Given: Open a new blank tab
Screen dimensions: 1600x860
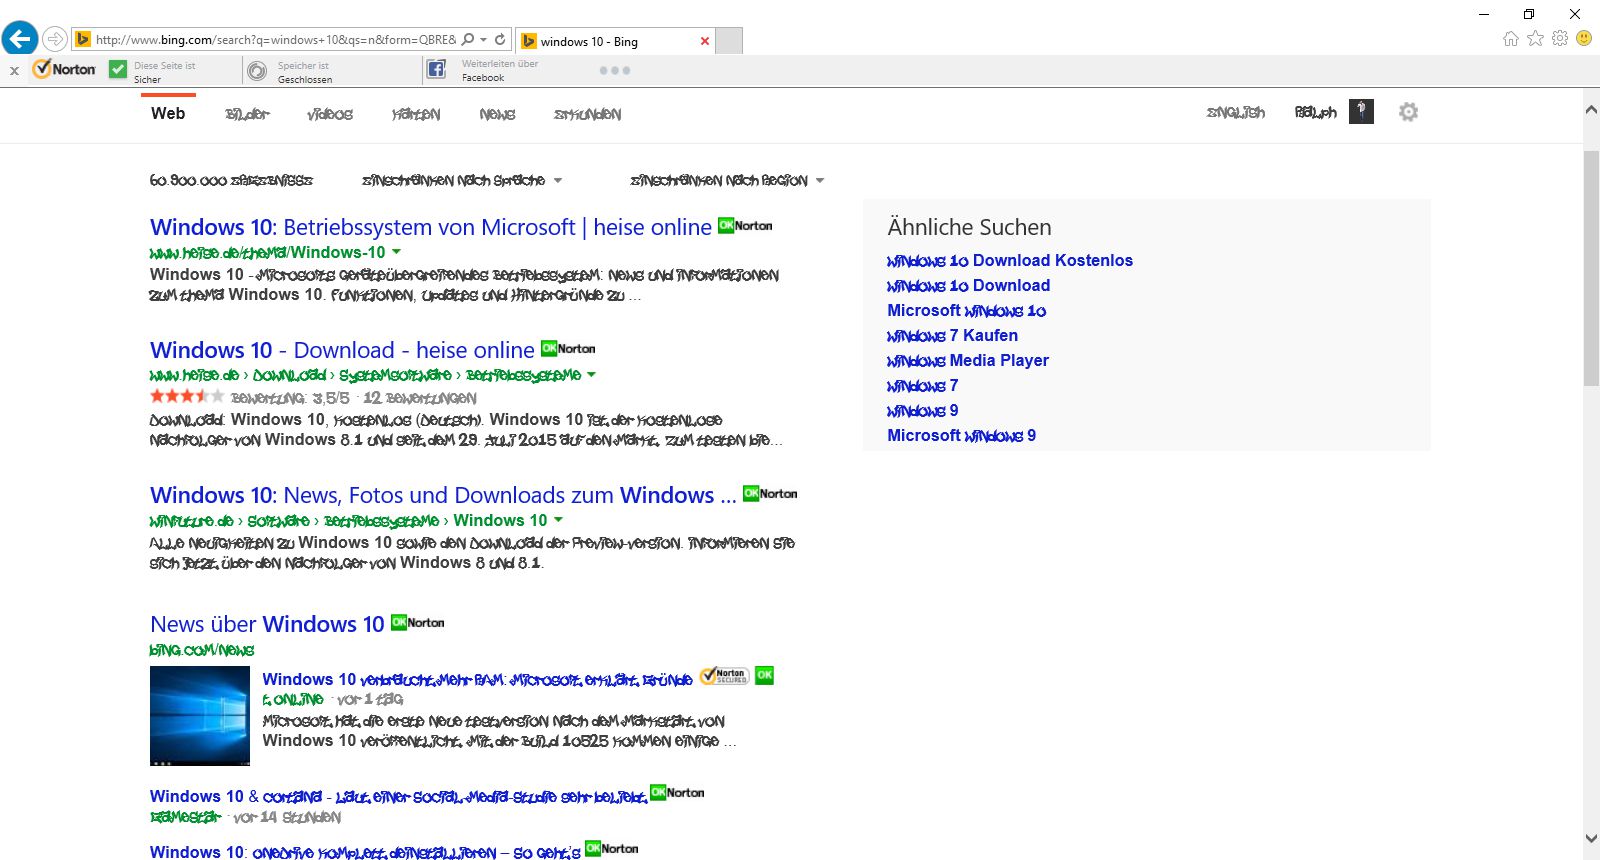Looking at the screenshot, I should (x=730, y=41).
